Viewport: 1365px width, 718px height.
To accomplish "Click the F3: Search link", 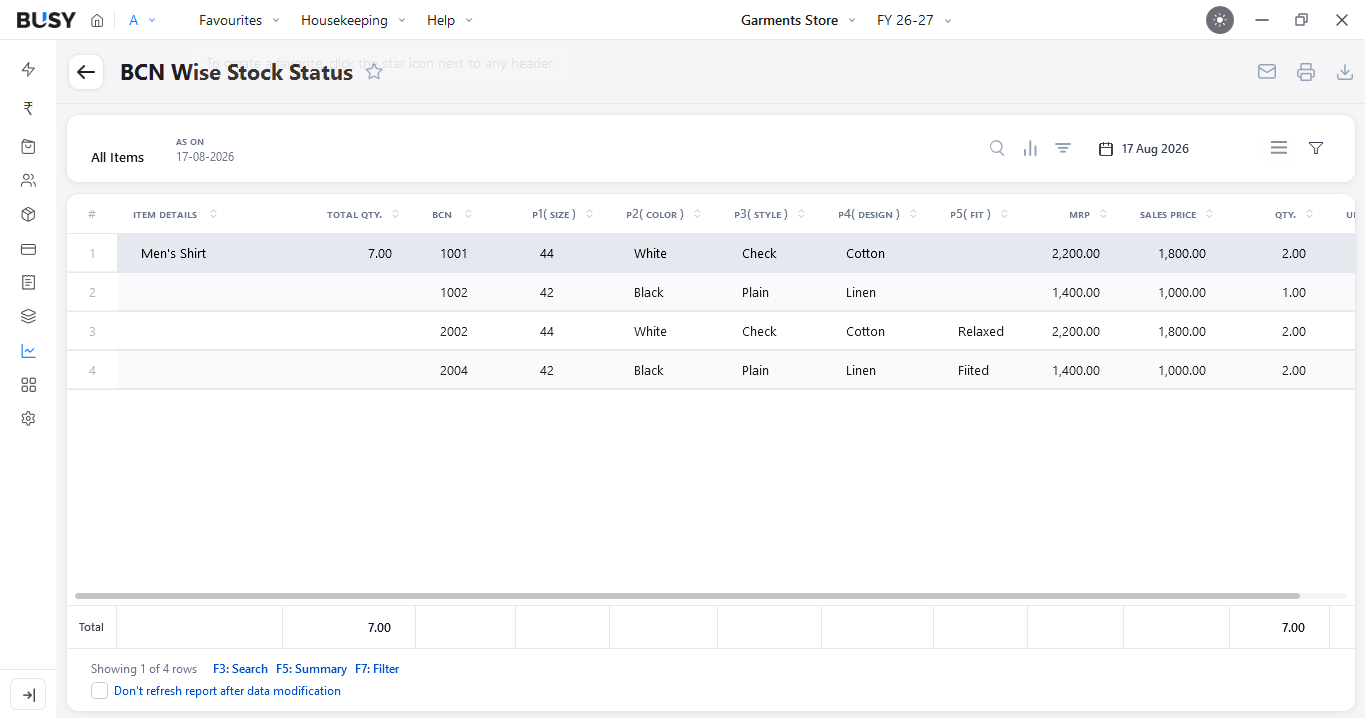I will point(240,669).
